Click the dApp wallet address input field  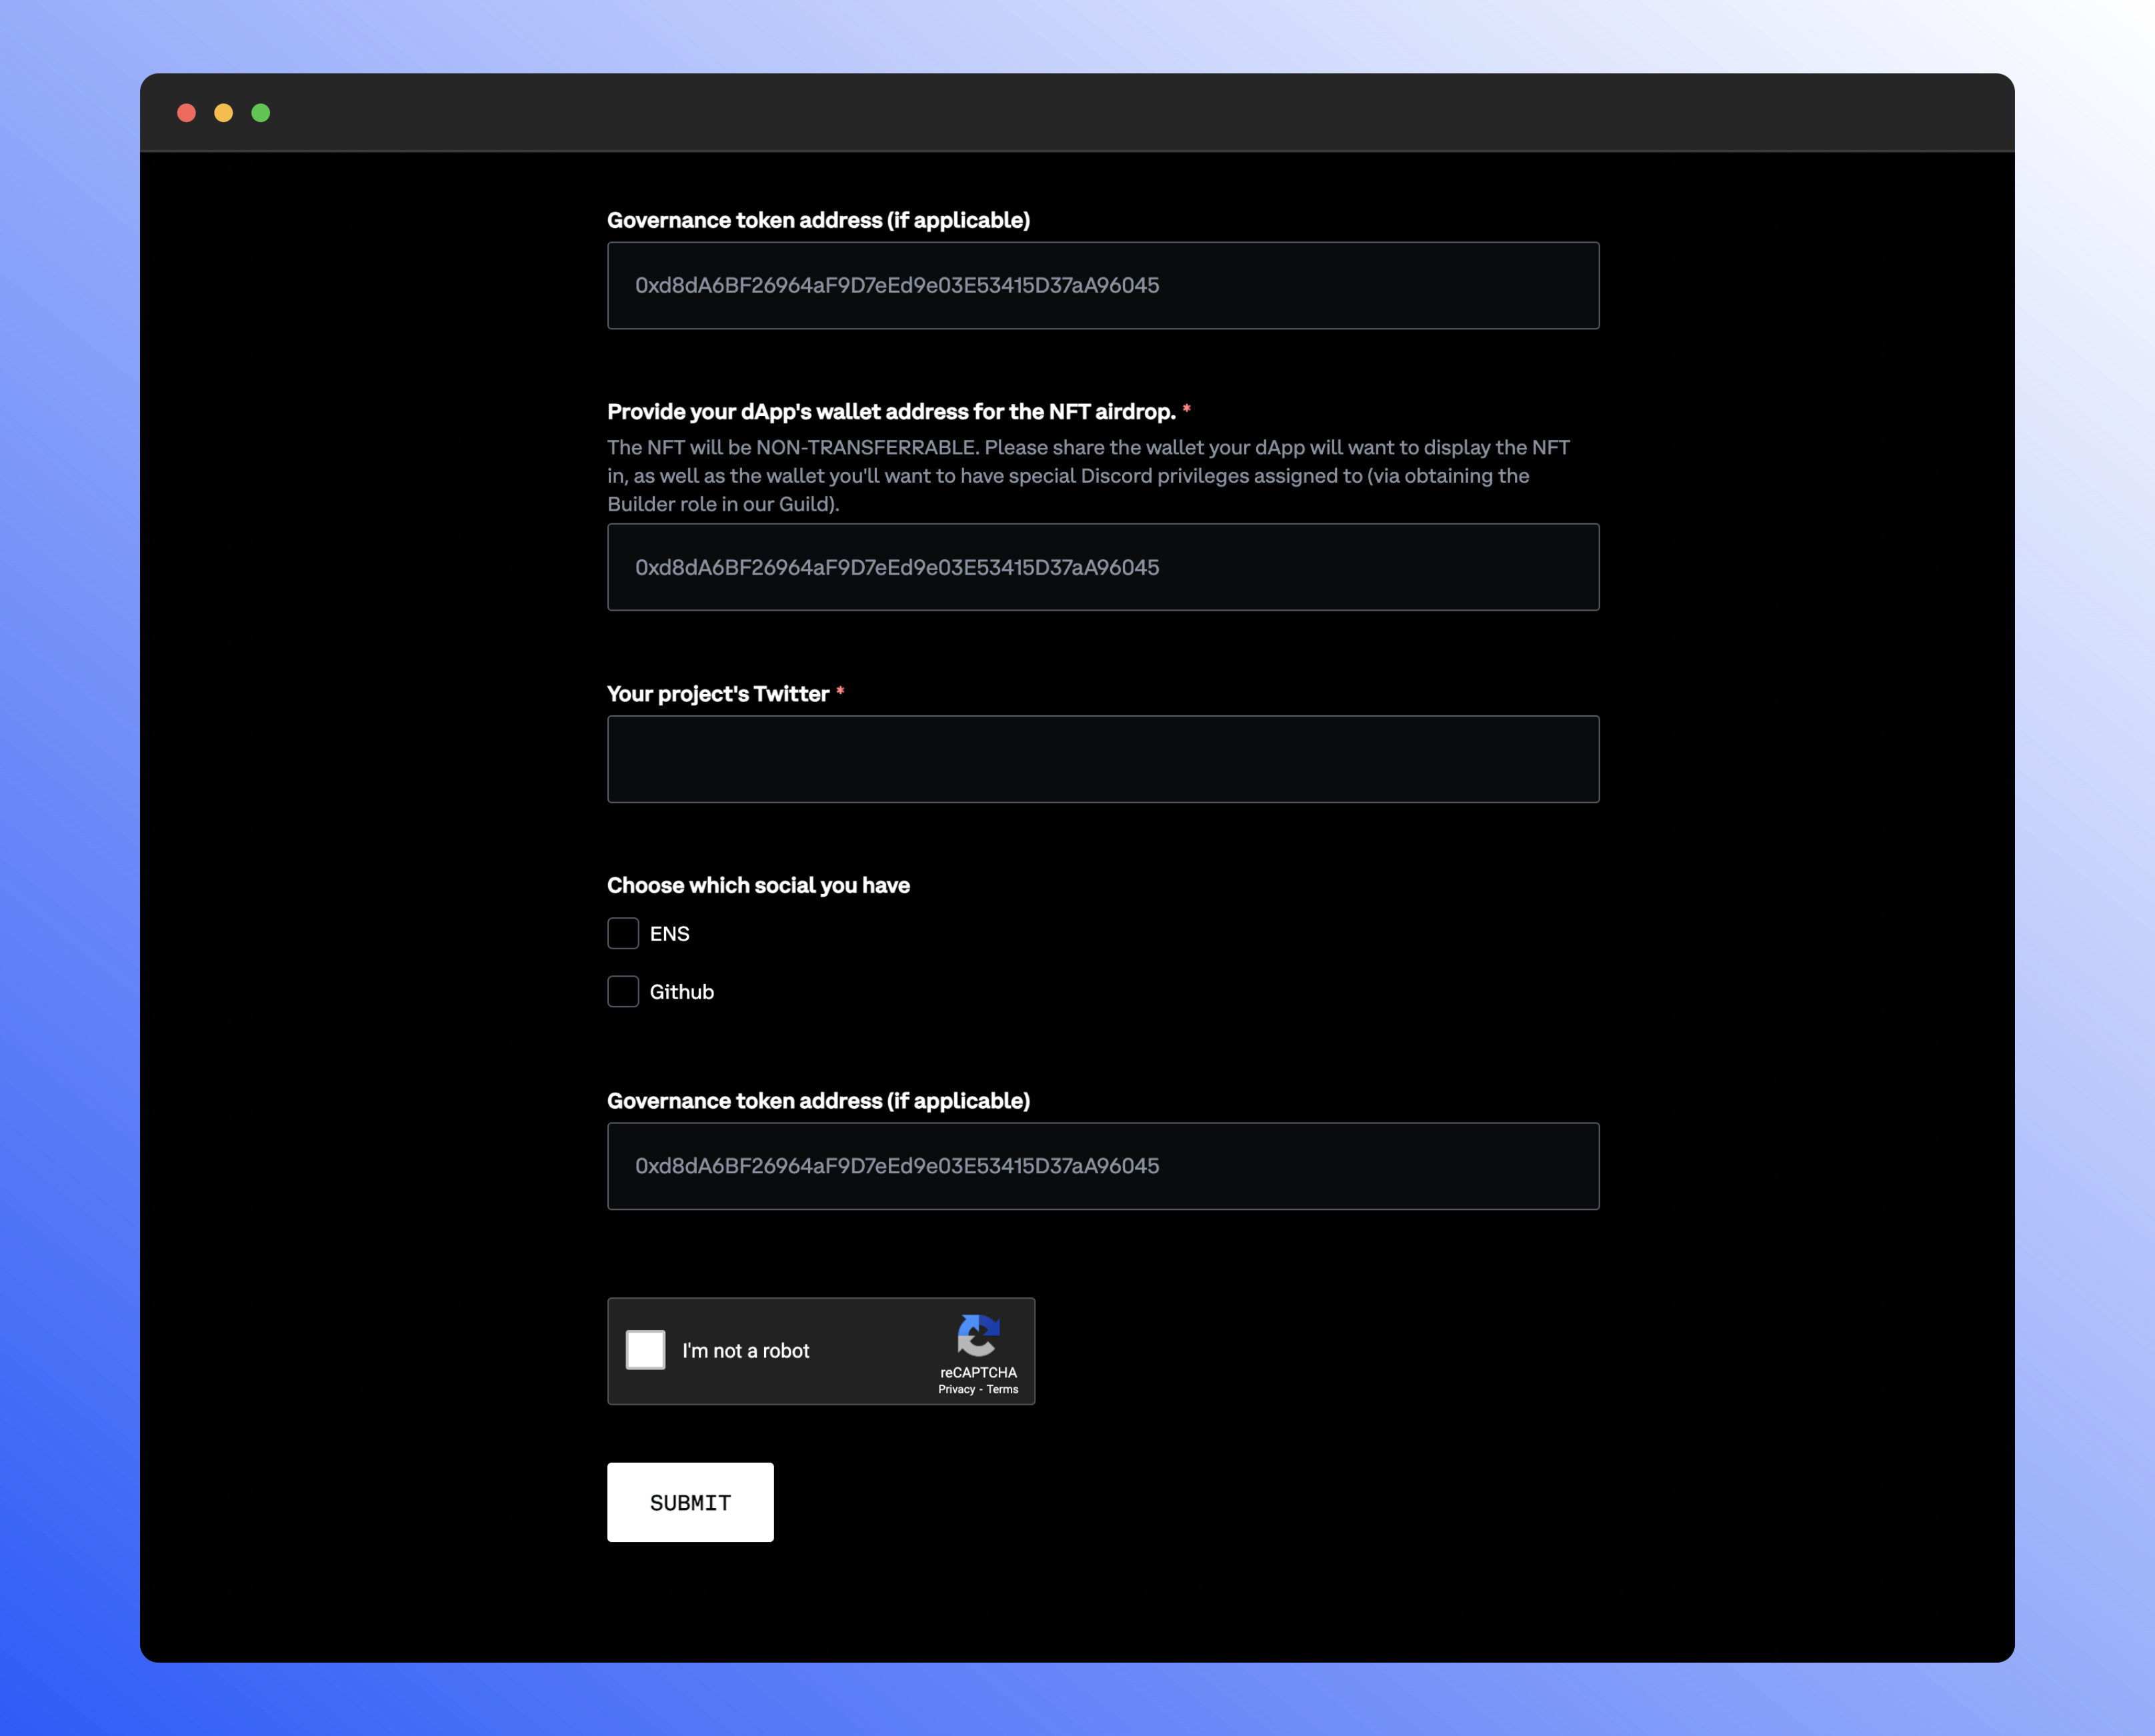[1102, 567]
